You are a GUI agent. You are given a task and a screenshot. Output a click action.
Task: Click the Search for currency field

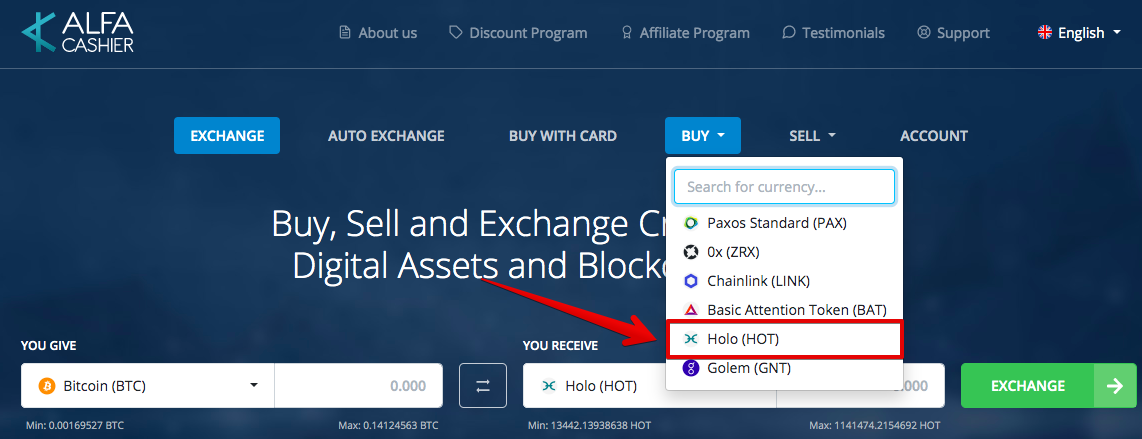(784, 186)
